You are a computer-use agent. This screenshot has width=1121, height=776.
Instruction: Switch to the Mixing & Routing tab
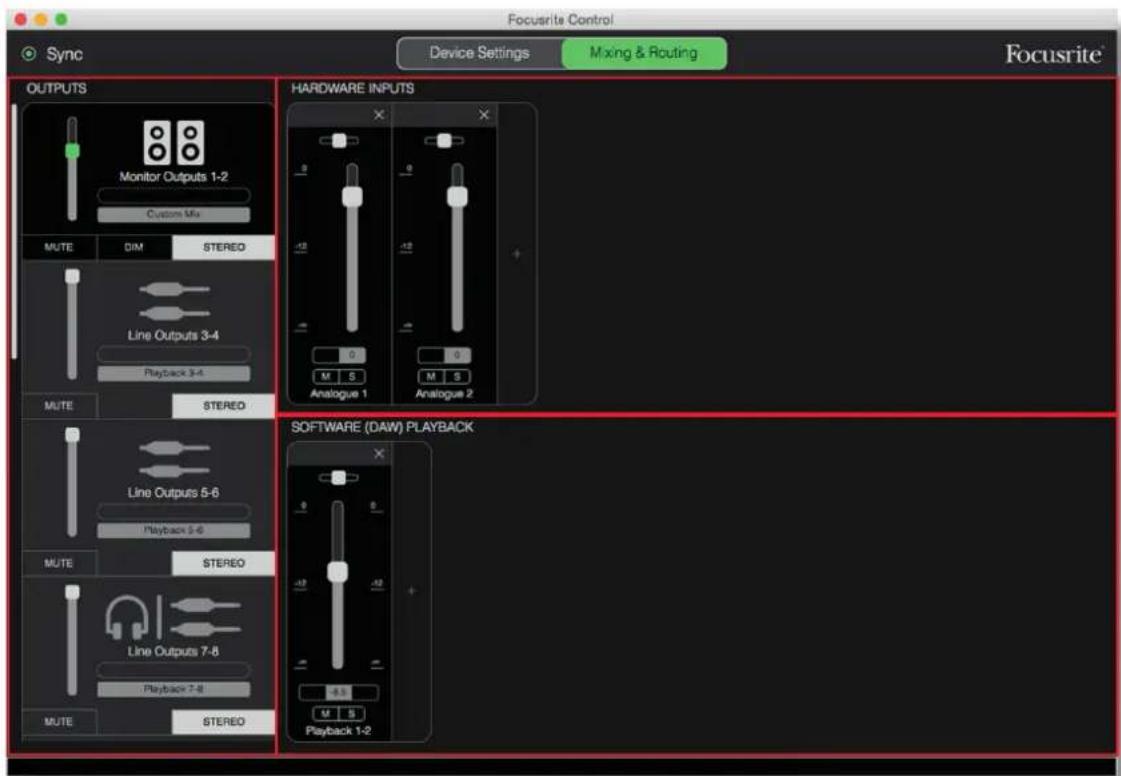point(643,53)
